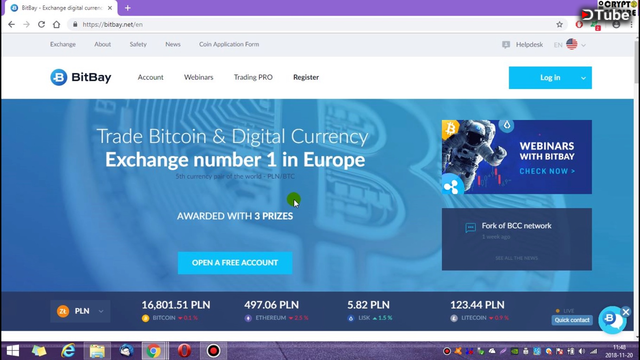This screenshot has width=640, height=360.
Task: Read the Fork of BCC network news
Action: click(x=516, y=226)
